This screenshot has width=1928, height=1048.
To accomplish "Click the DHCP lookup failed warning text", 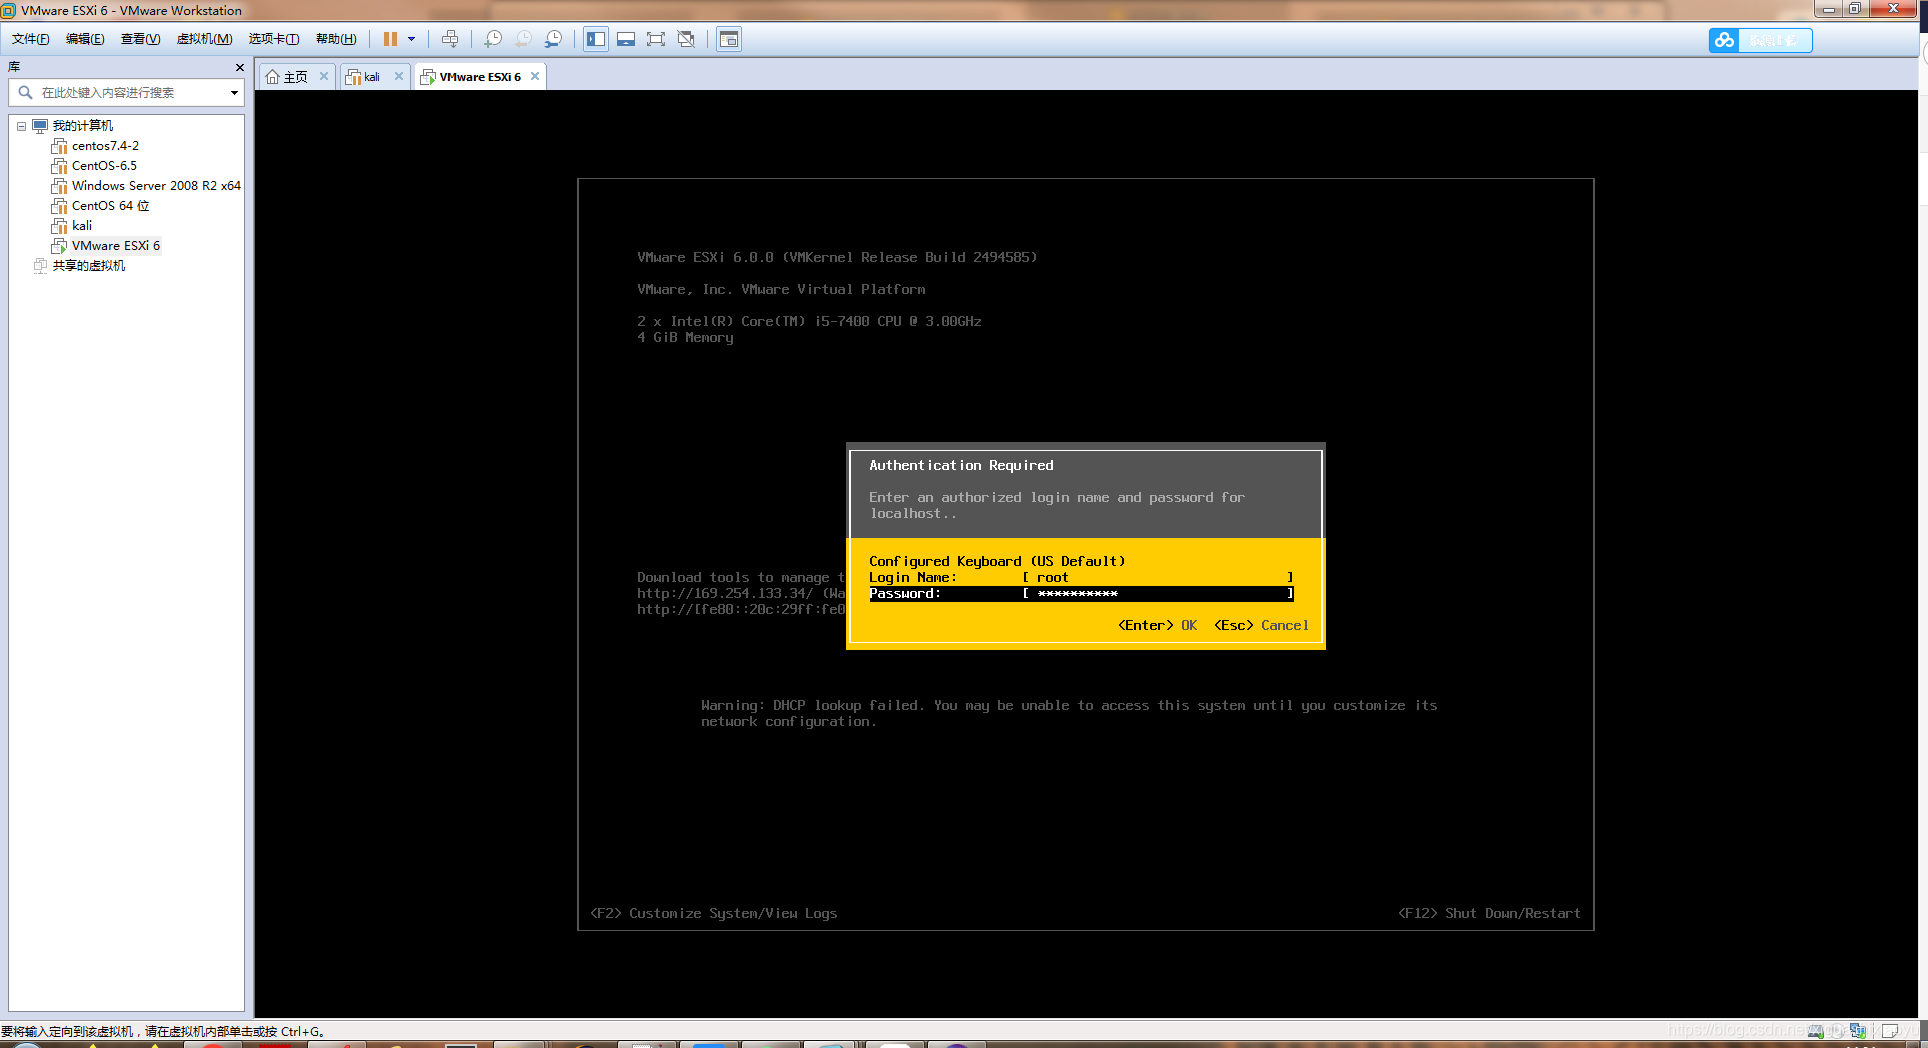I will (x=1069, y=713).
